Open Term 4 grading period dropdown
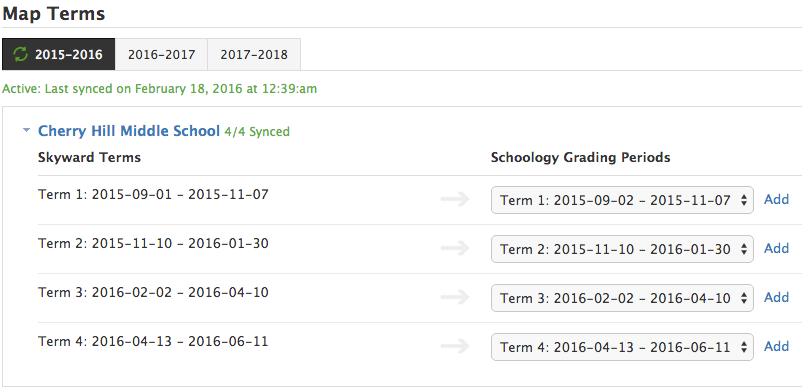The width and height of the screenshot is (802, 387). click(x=622, y=347)
